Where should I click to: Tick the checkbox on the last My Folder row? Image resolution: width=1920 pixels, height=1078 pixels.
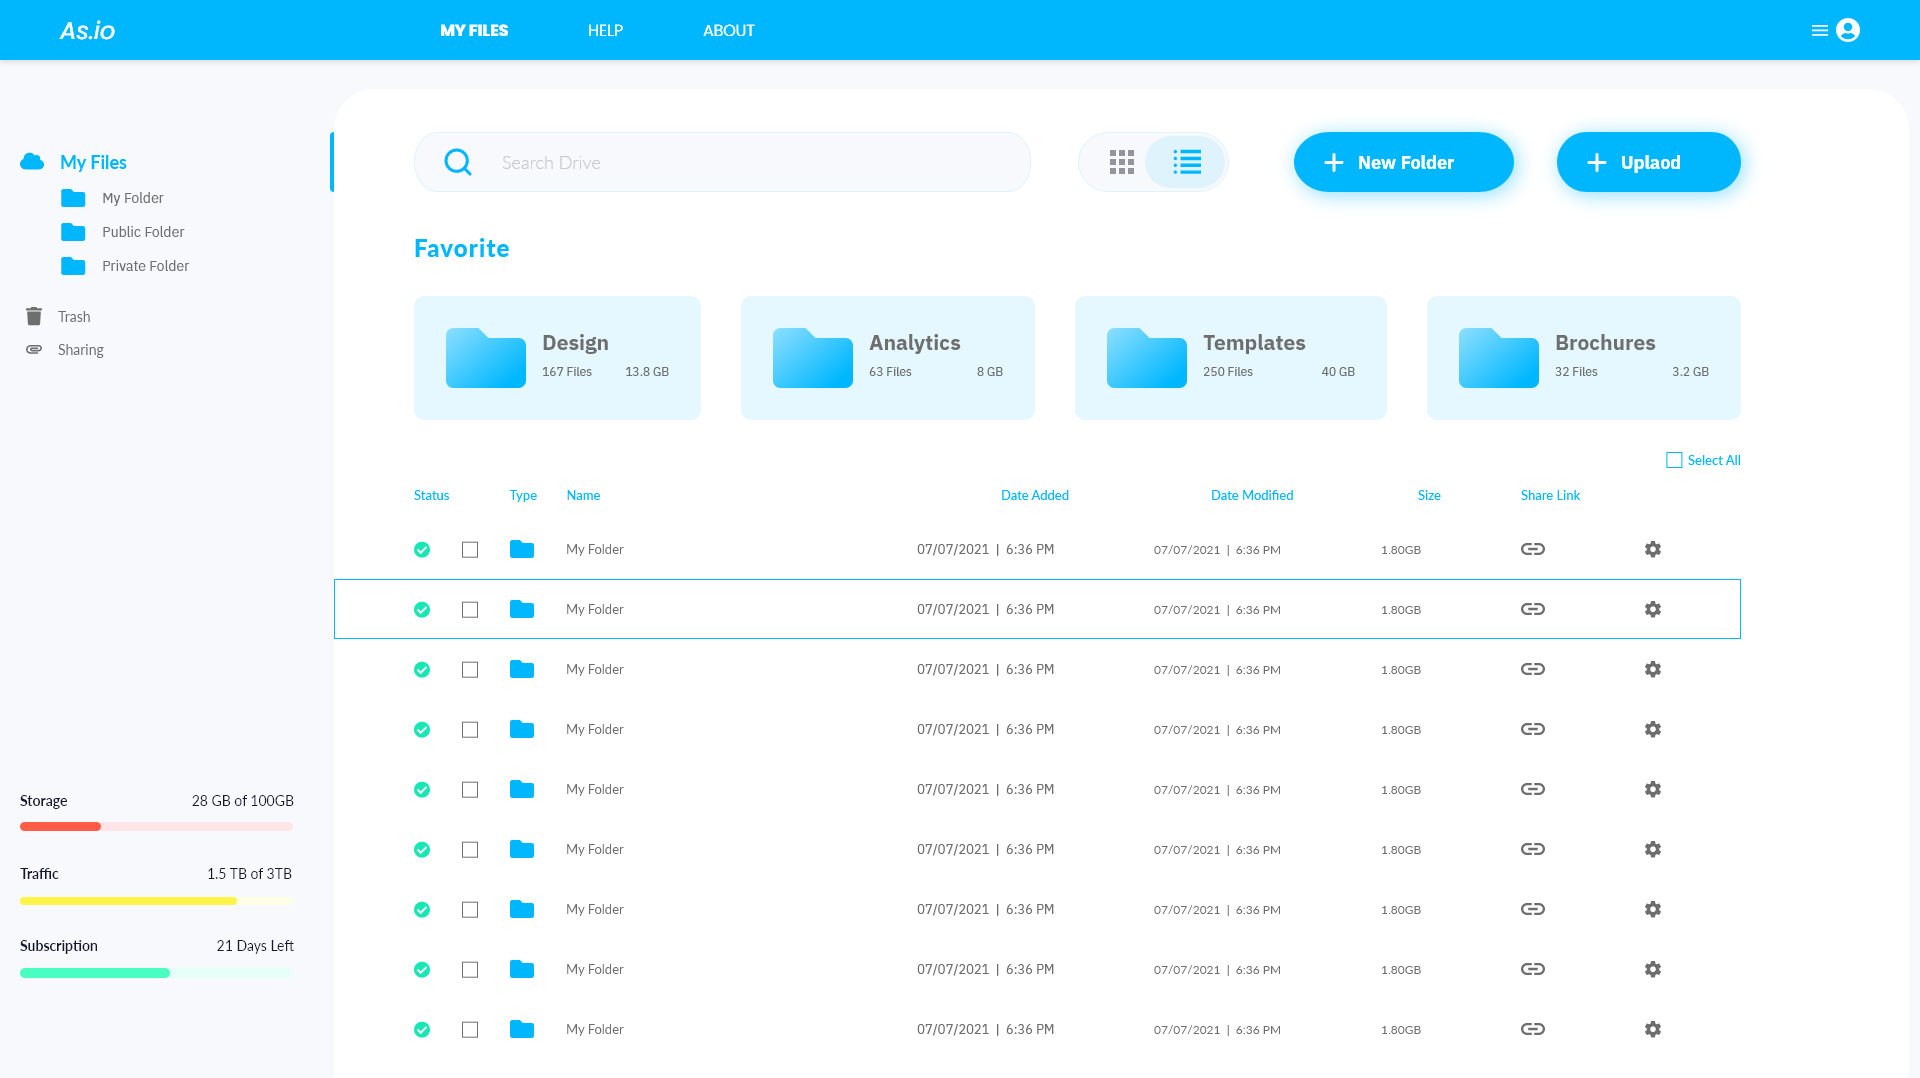pos(470,1029)
